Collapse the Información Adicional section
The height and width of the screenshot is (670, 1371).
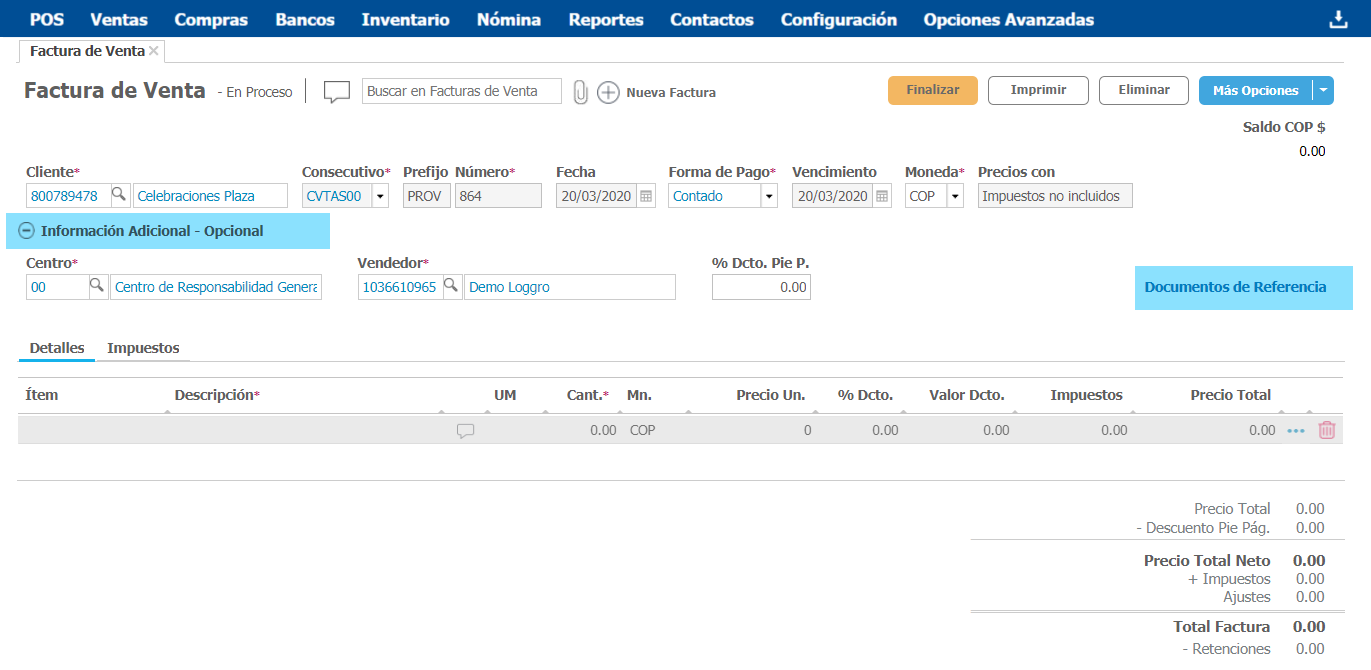[x=27, y=231]
